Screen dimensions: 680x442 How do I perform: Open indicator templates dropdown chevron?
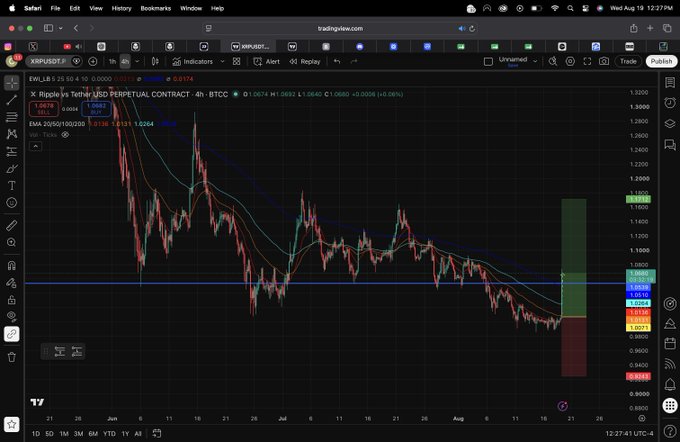(222, 62)
